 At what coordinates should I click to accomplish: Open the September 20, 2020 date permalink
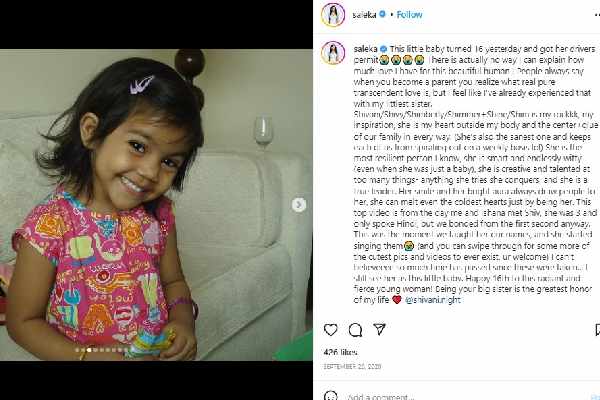click(352, 366)
